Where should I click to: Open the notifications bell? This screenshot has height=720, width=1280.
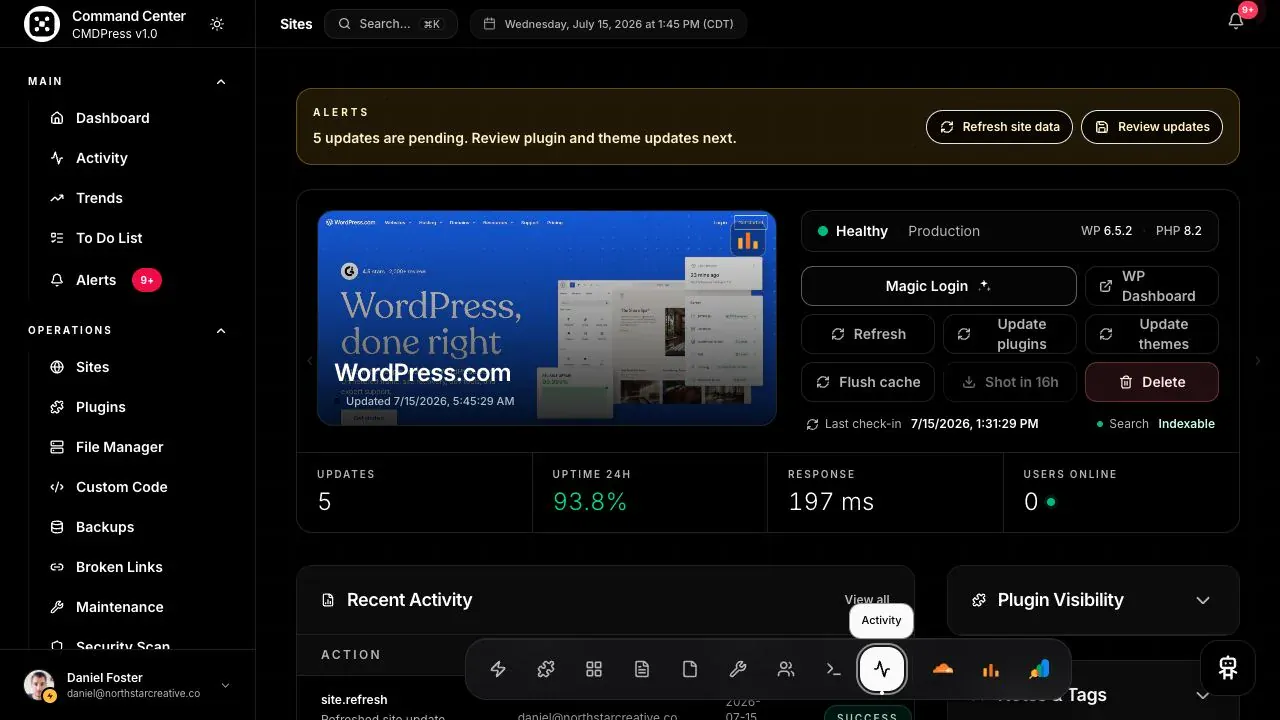coord(1236,22)
